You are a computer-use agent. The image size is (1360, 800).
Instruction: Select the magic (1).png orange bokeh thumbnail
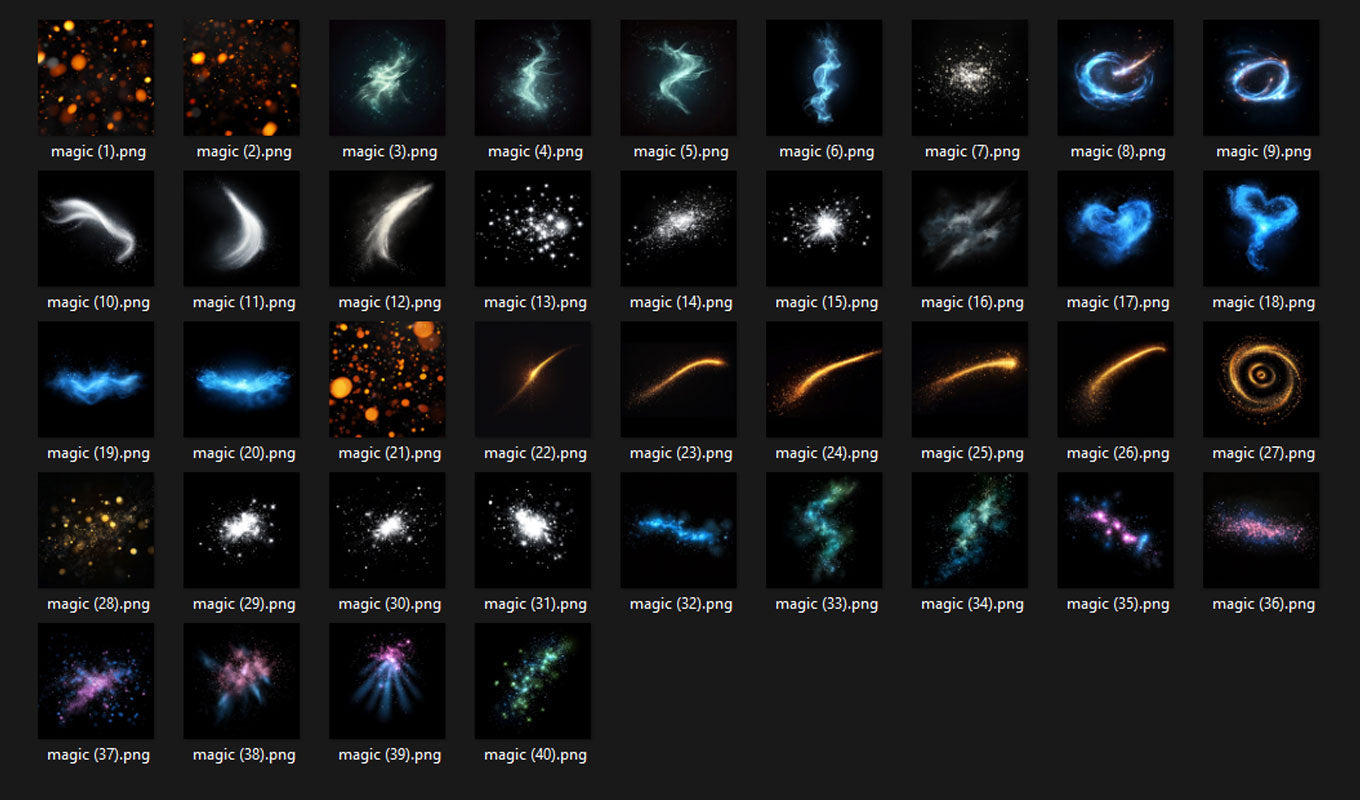coord(96,78)
